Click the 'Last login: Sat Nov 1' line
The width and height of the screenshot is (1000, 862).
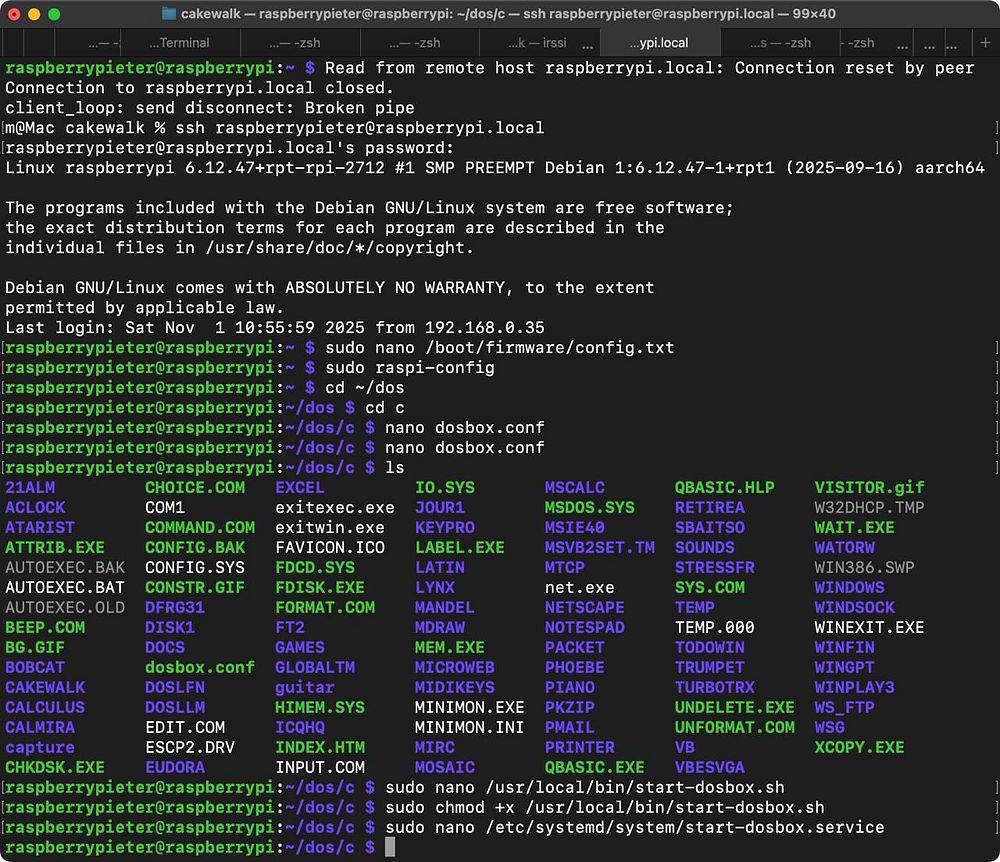[x=275, y=328]
